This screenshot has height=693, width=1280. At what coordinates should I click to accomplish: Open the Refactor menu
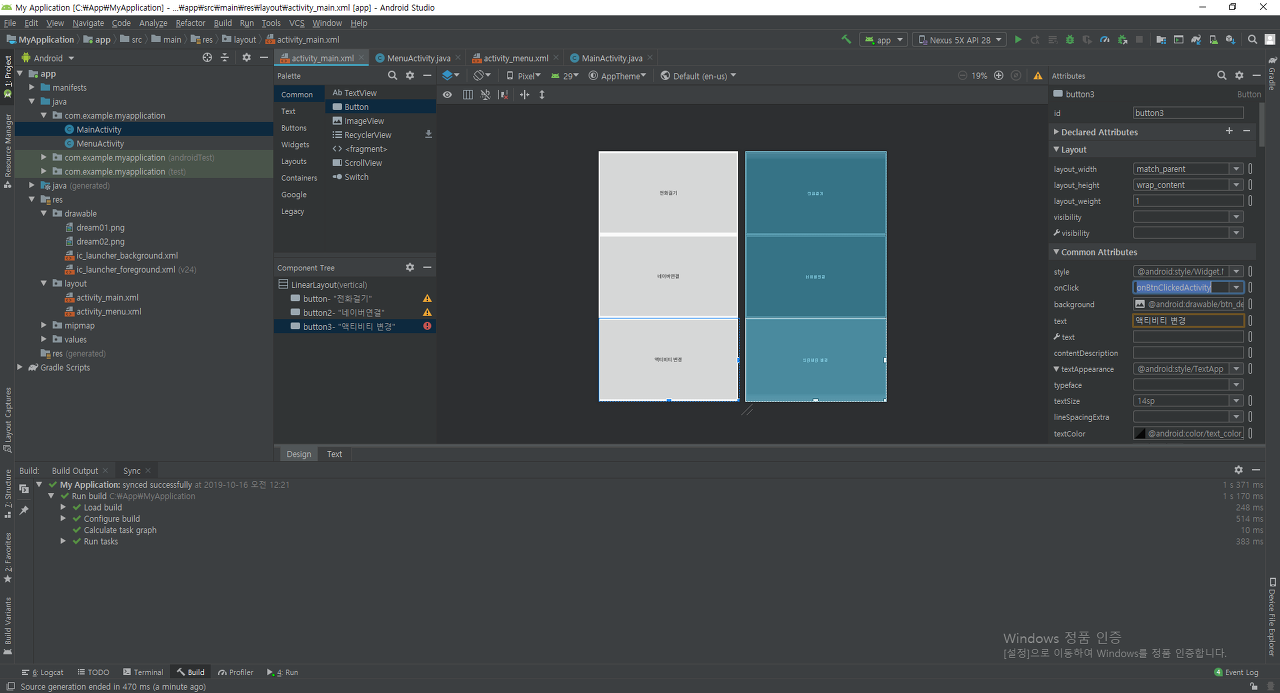point(190,22)
